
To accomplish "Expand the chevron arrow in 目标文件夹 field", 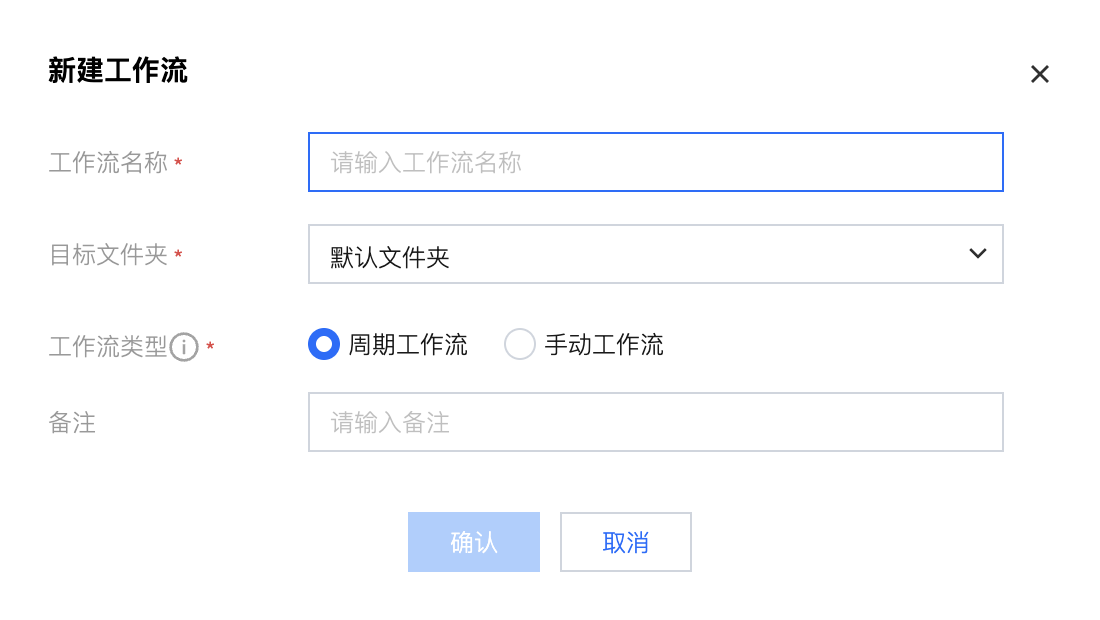I will click(x=978, y=254).
